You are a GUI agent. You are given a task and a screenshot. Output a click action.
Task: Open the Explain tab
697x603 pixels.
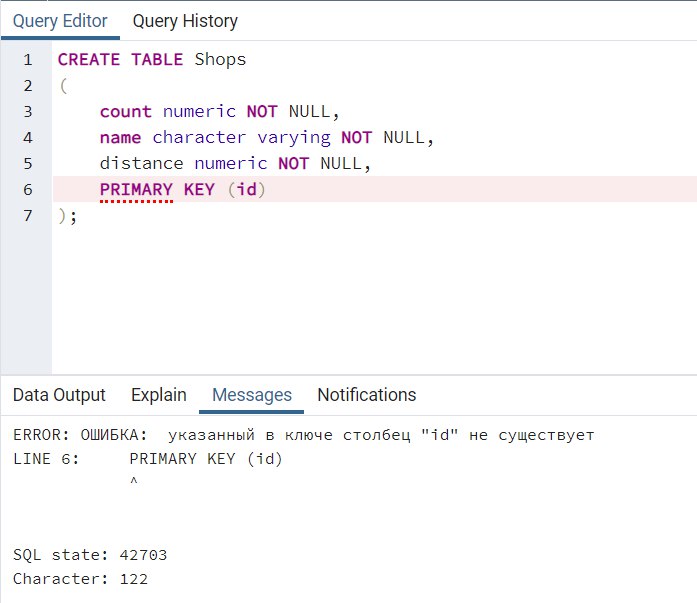(159, 395)
